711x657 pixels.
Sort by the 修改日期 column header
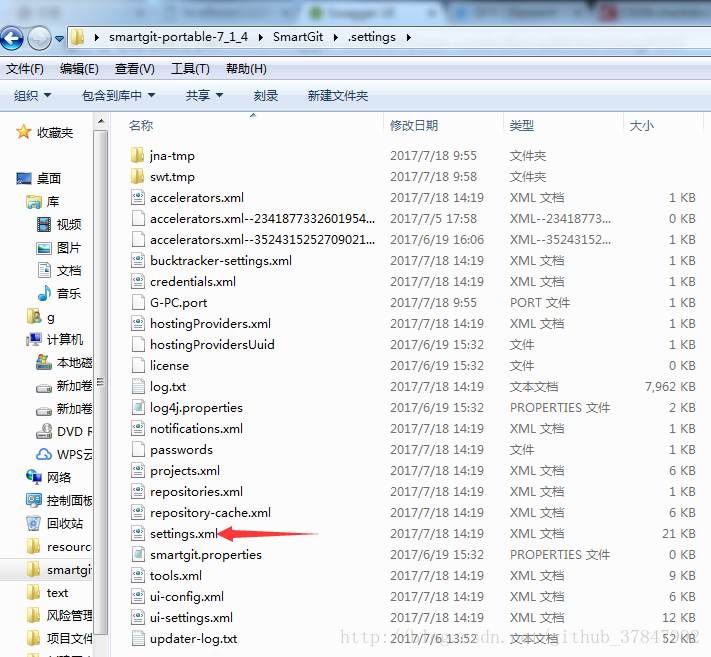click(x=414, y=126)
